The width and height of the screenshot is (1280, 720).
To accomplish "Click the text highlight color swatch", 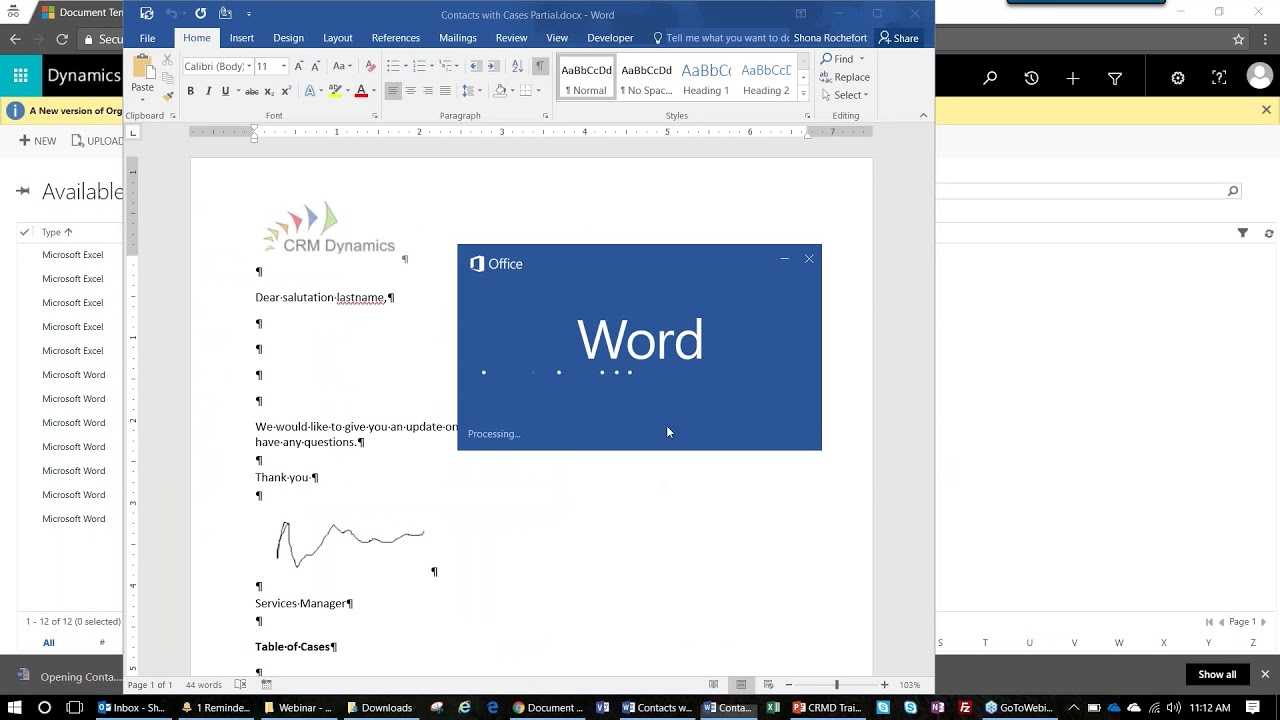I will pos(335,91).
